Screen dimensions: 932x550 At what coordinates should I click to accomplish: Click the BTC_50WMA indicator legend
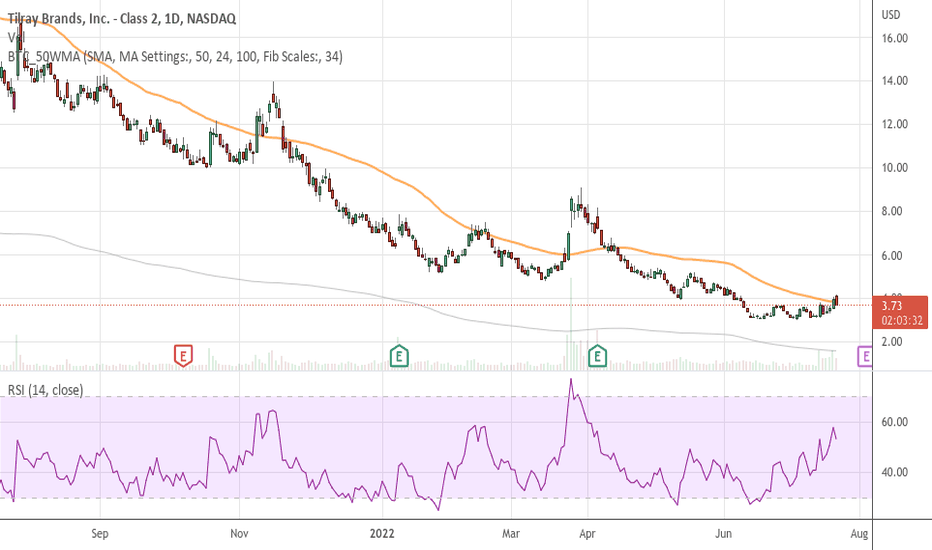pos(175,56)
